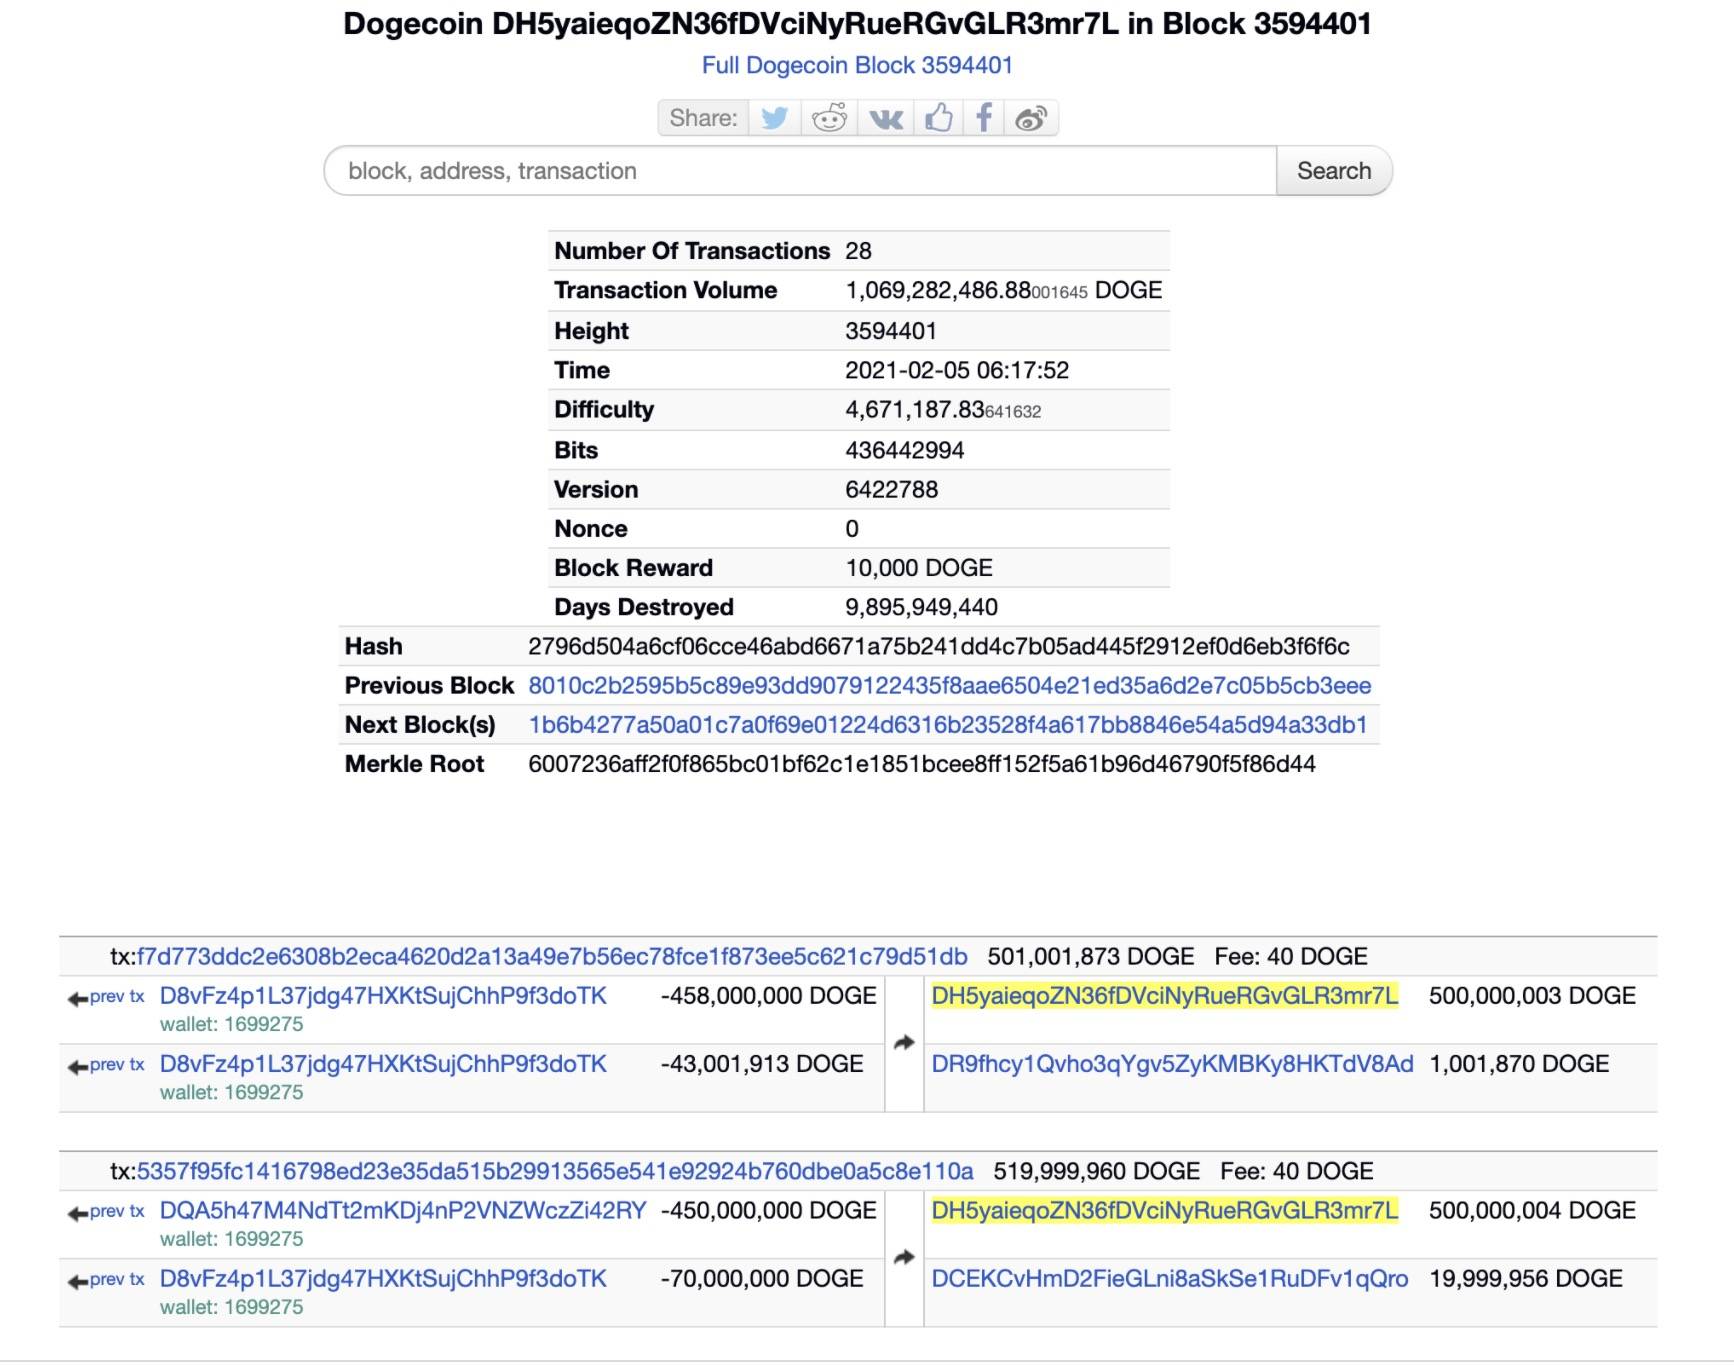Open prev tx for the -450,000,000 DOGE input
This screenshot has height=1366, width=1734.
[x=115, y=1212]
